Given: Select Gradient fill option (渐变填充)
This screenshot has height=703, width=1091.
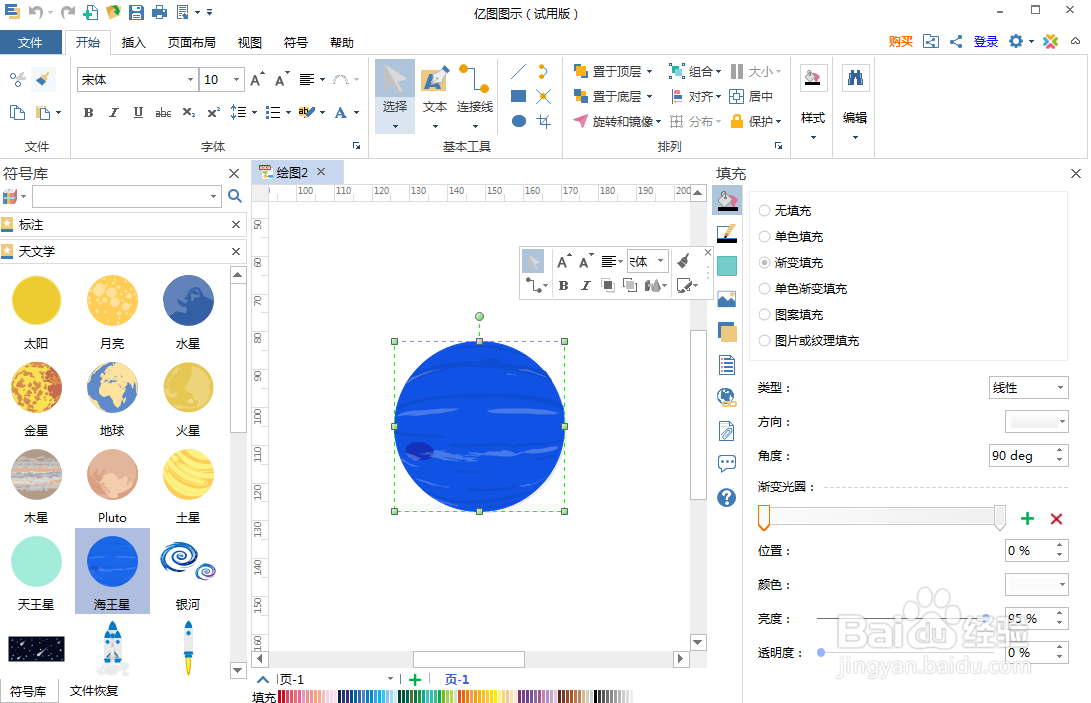Looking at the screenshot, I should (791, 262).
